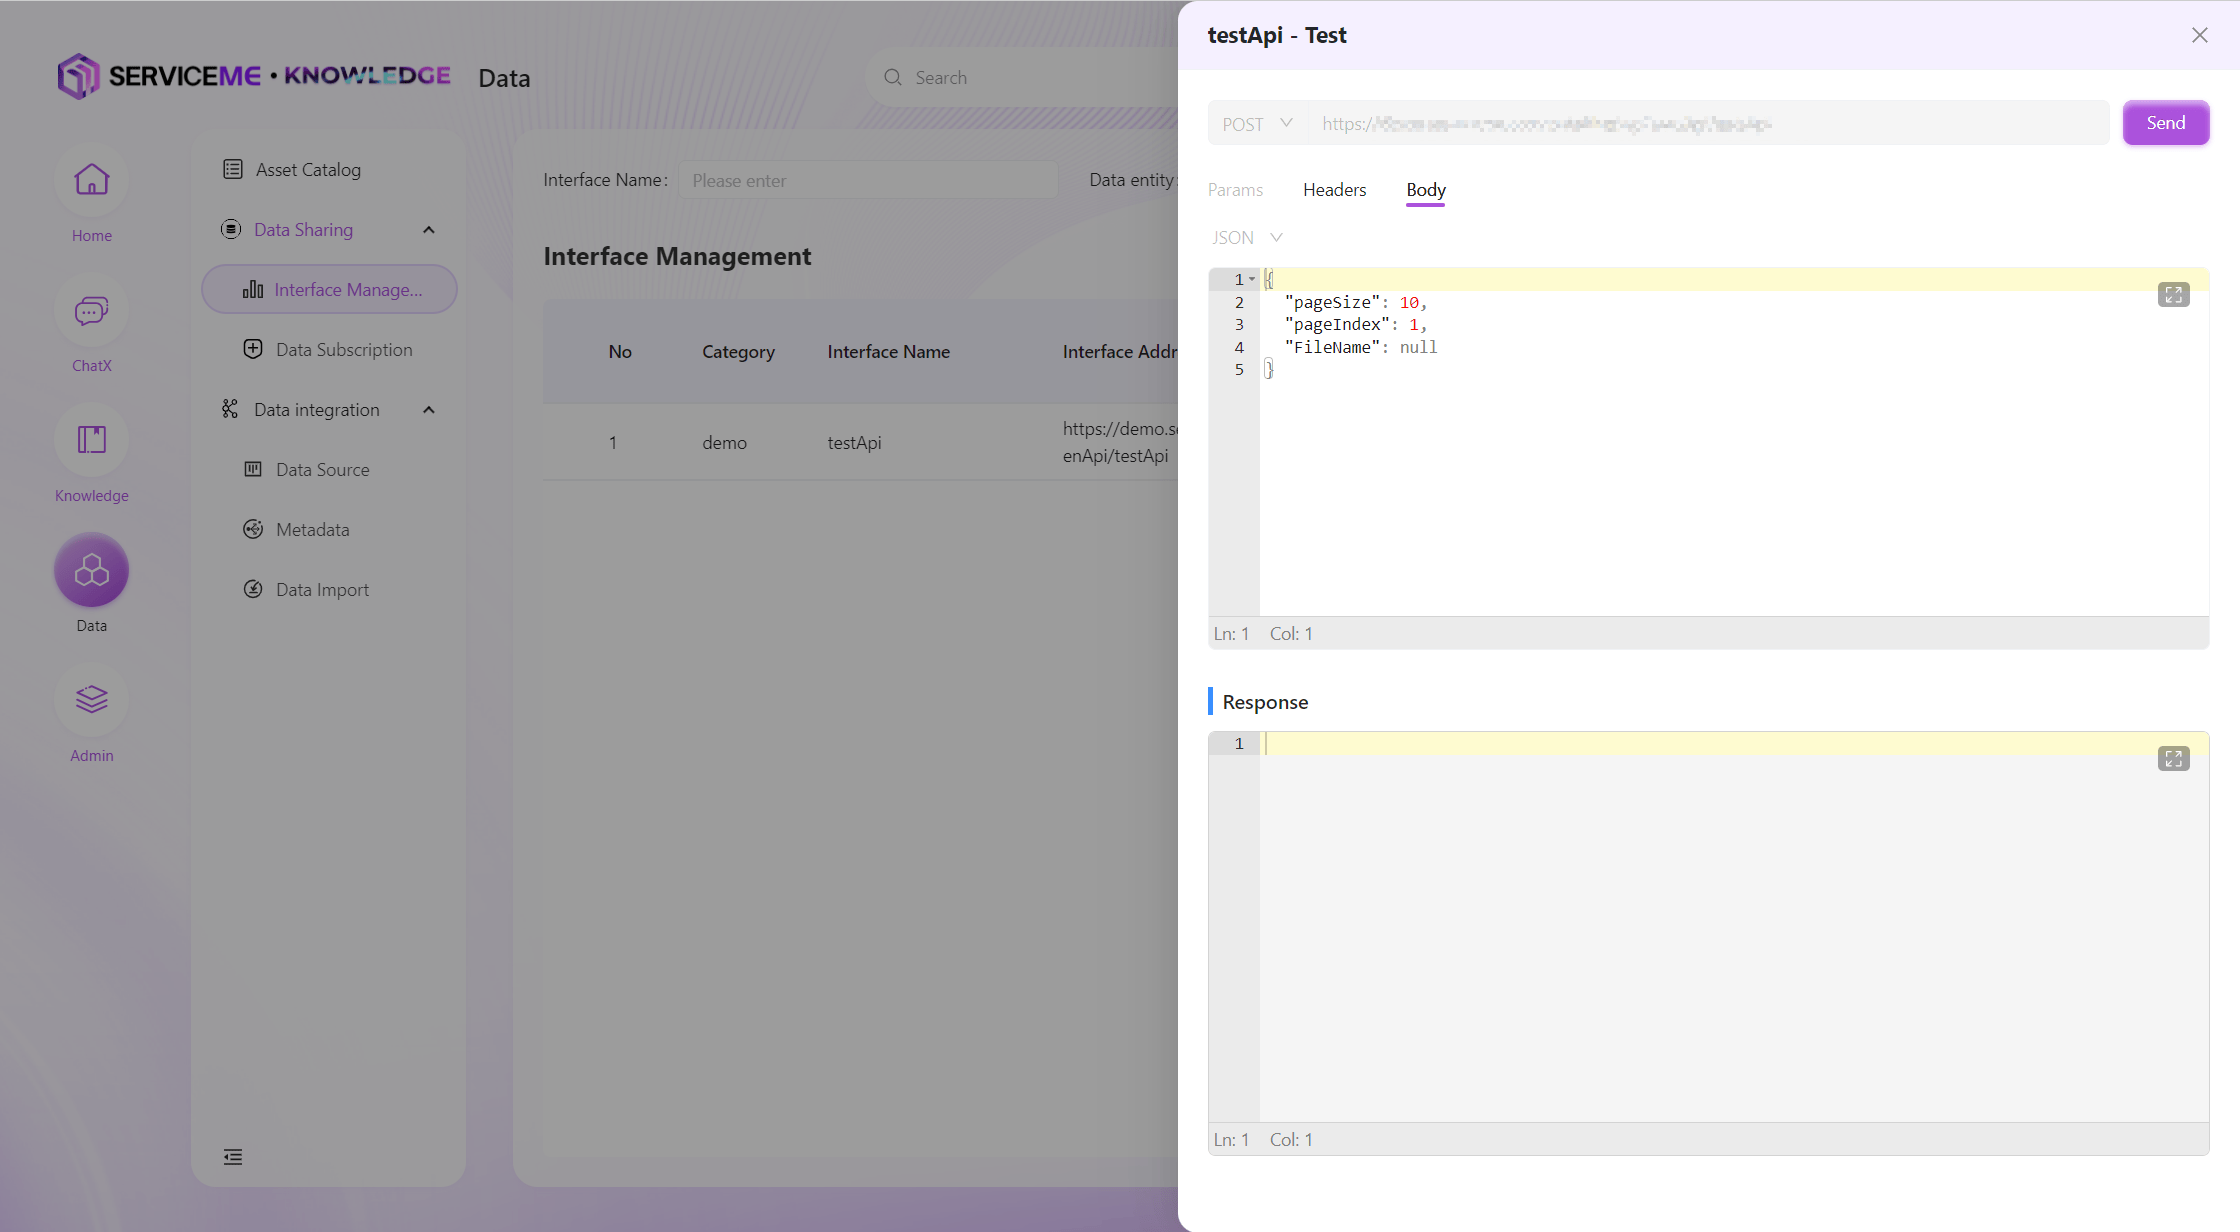Collapse the Data Sharing menu group

pos(429,230)
